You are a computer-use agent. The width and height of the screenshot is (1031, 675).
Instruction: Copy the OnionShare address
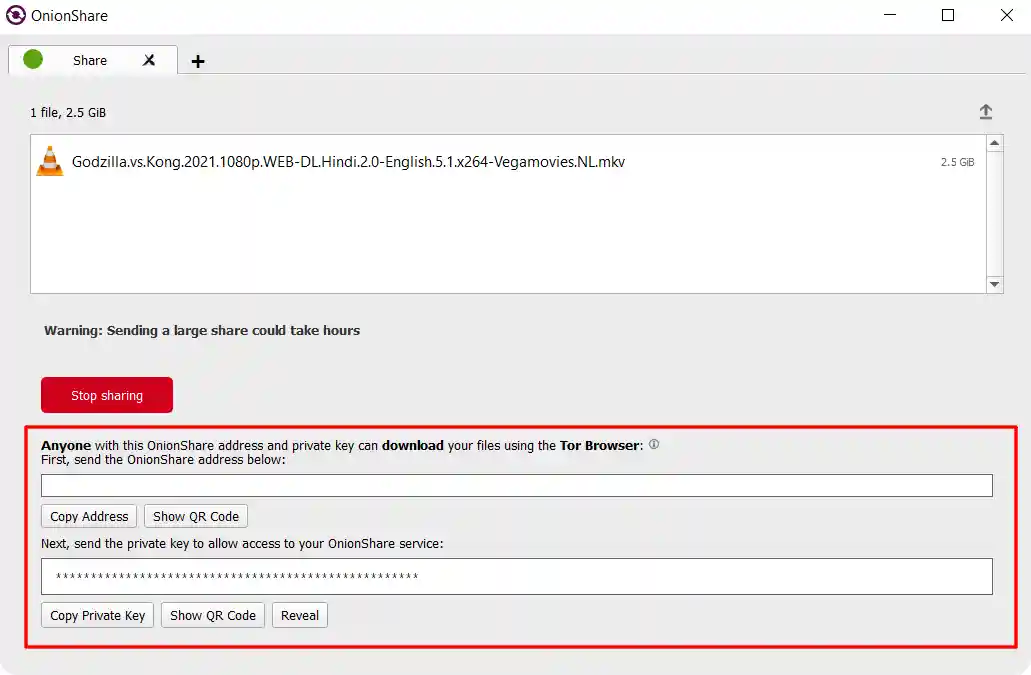(88, 516)
